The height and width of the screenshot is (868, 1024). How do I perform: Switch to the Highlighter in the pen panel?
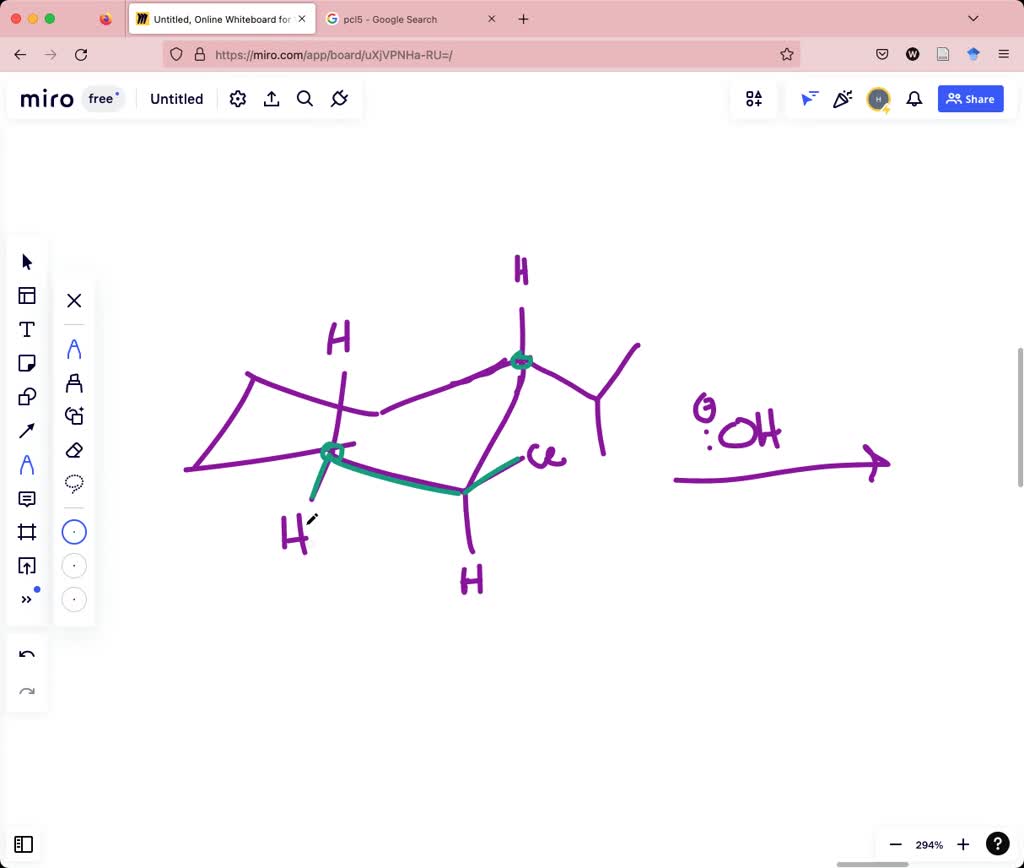point(74,382)
